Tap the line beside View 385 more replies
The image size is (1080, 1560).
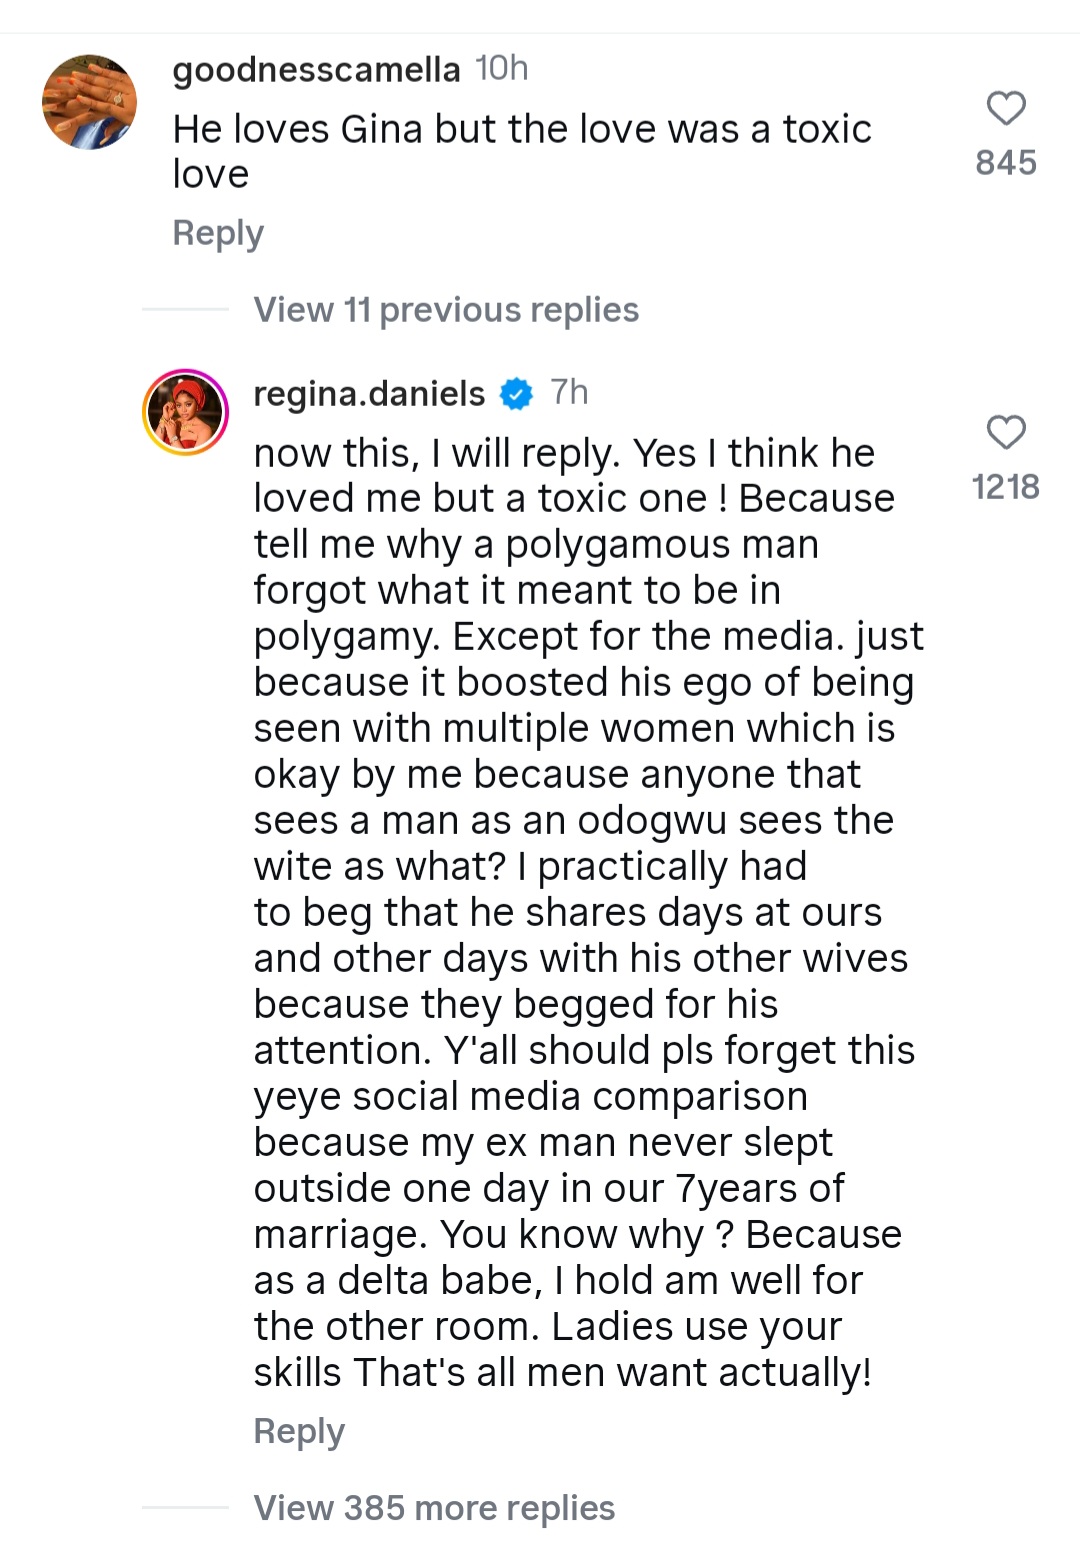(186, 1507)
